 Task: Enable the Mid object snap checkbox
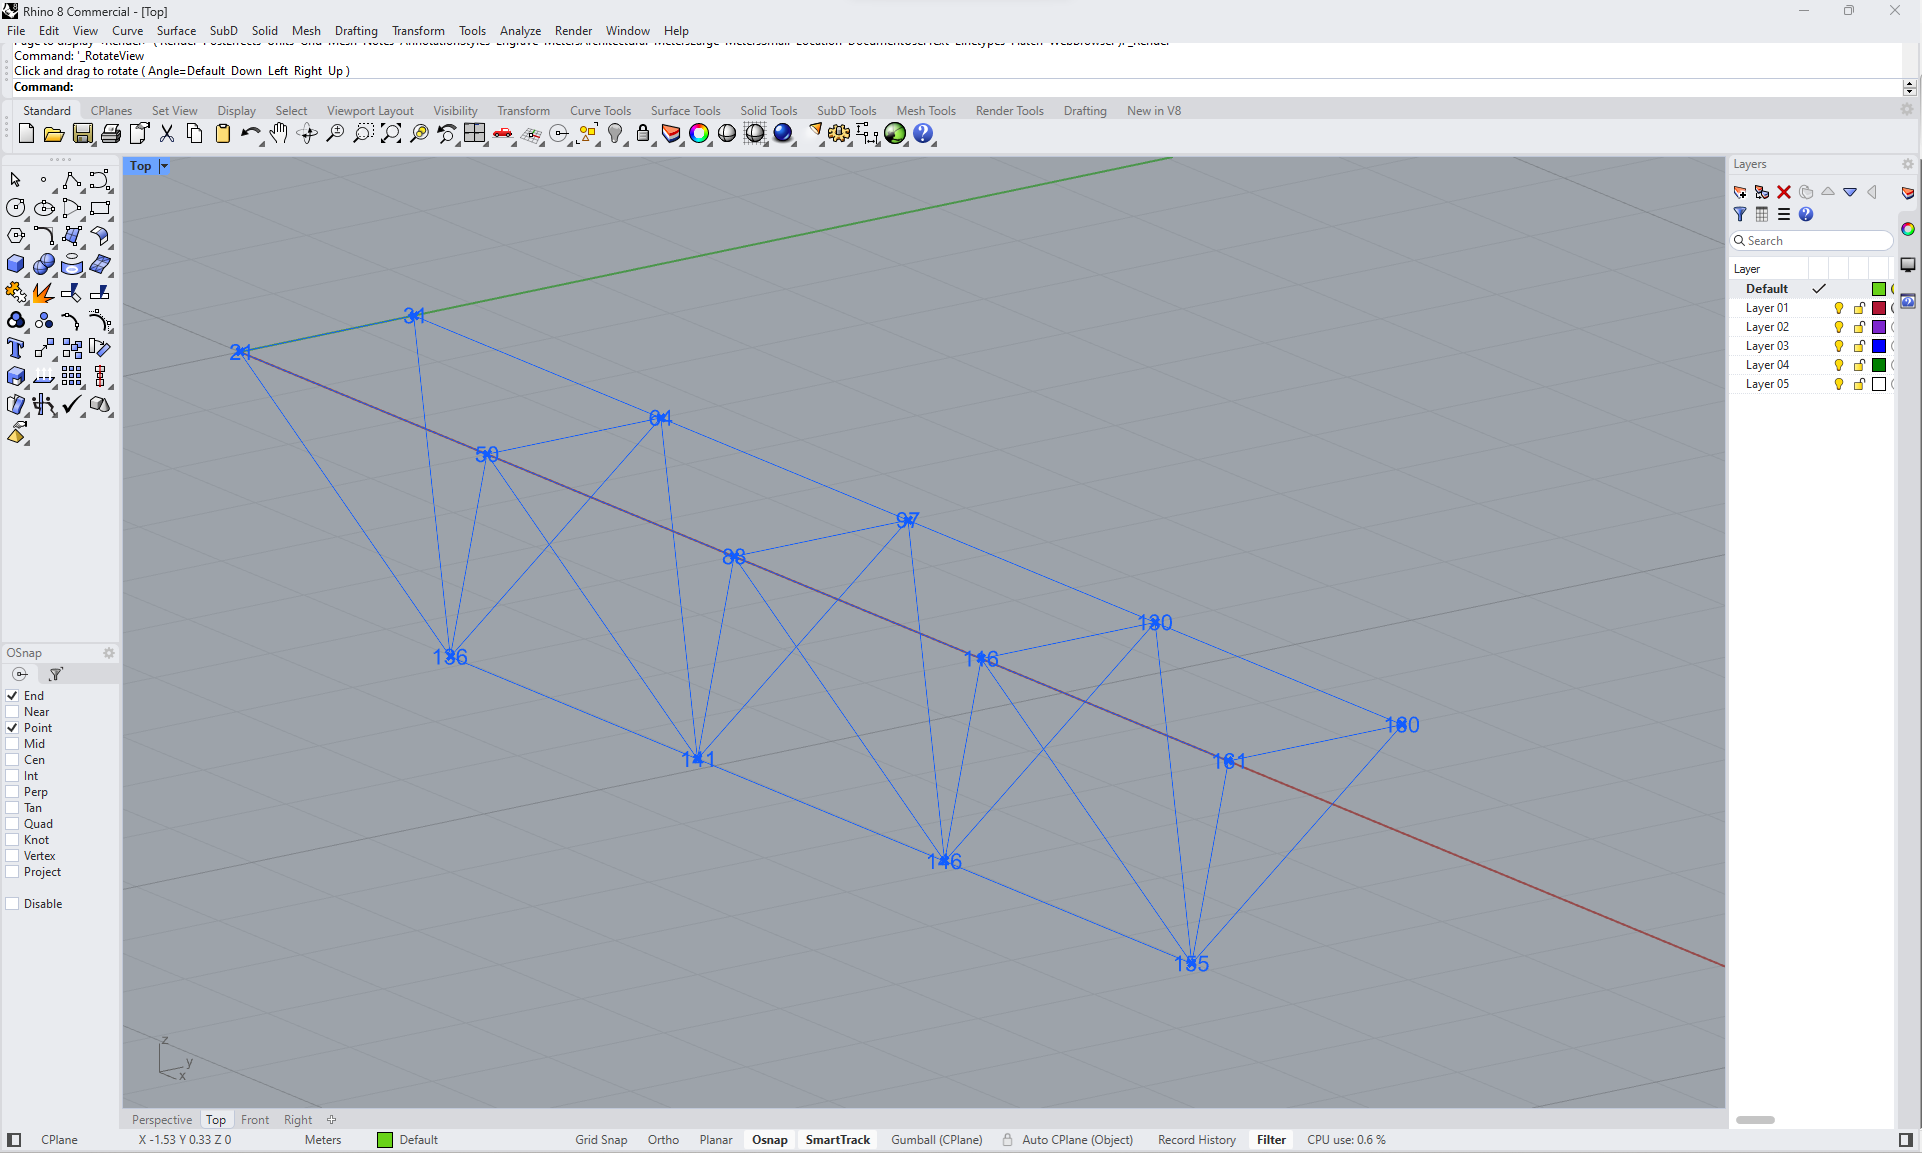pos(10,743)
